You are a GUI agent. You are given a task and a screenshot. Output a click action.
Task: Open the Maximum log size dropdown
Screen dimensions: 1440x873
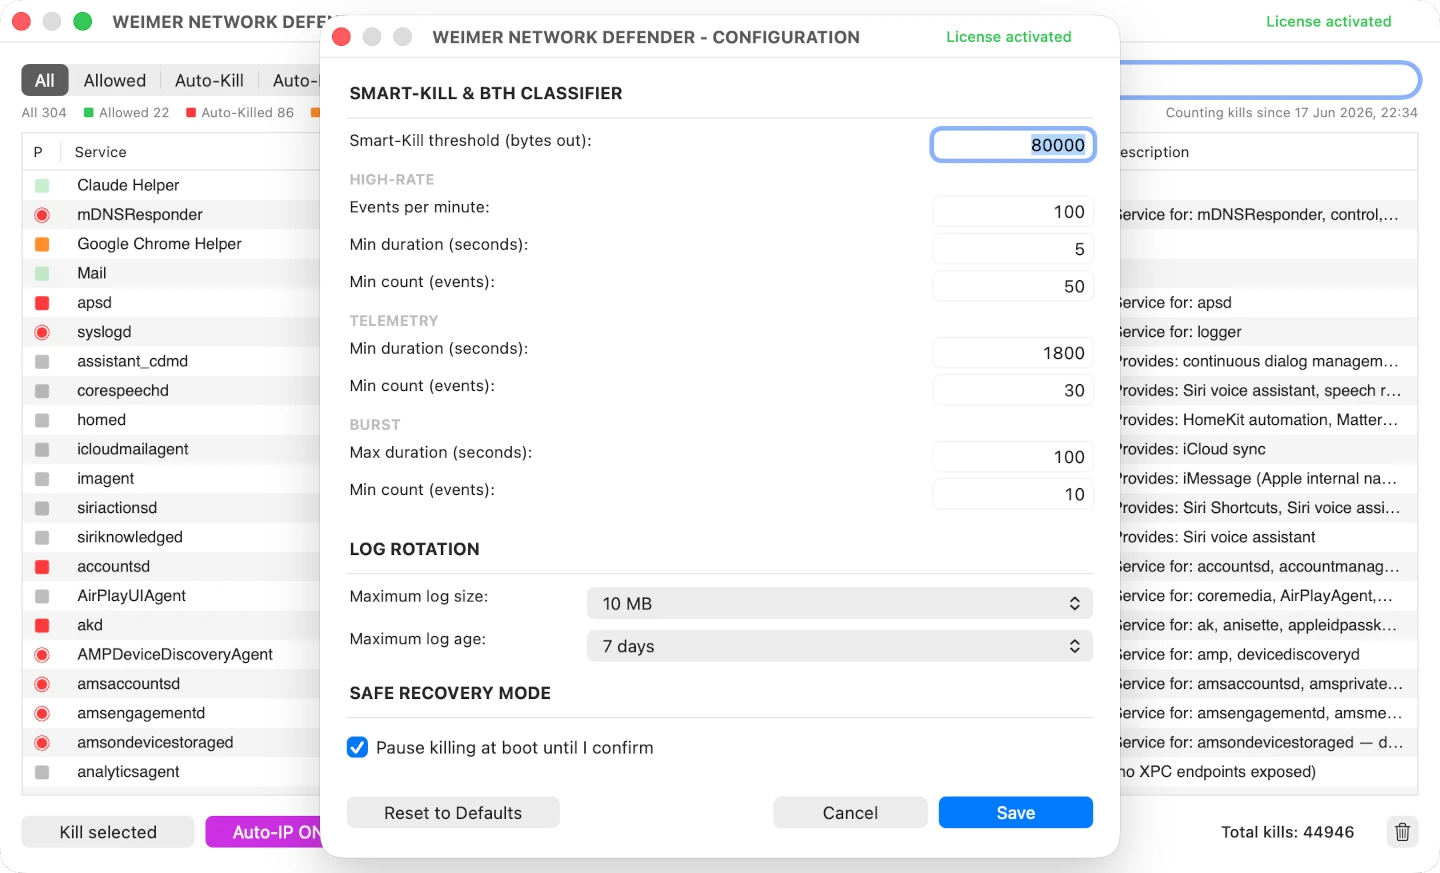(x=839, y=603)
